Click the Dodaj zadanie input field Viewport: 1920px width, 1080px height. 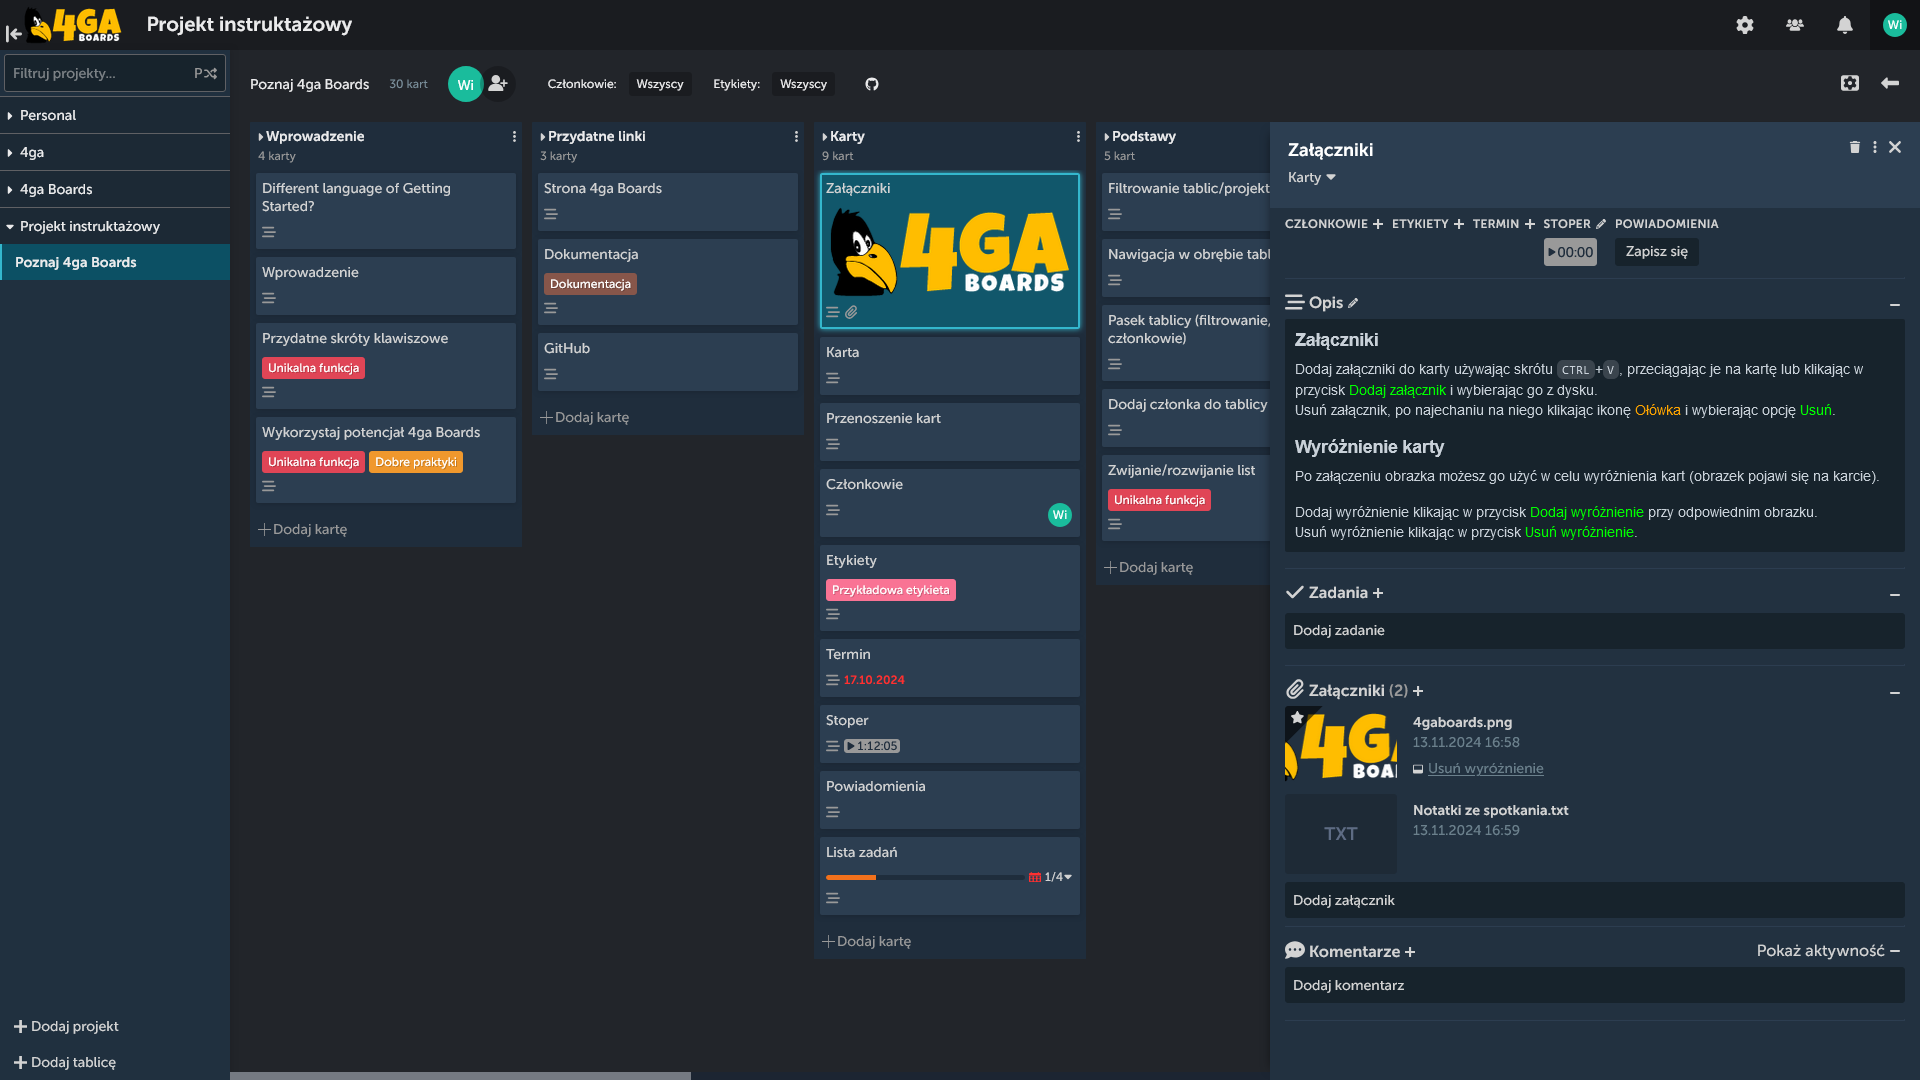pos(1595,631)
